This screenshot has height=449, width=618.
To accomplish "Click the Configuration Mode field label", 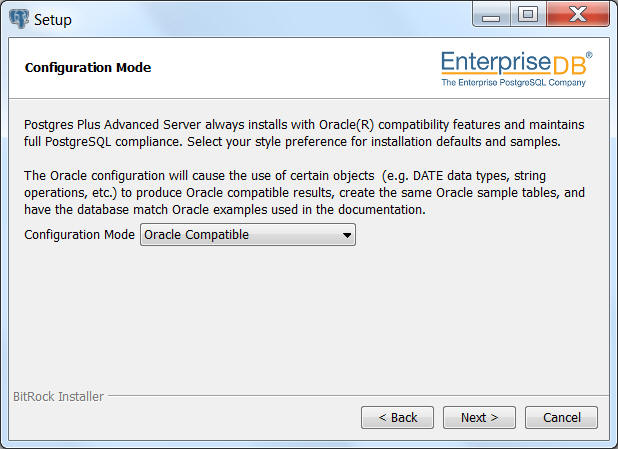I will point(79,235).
